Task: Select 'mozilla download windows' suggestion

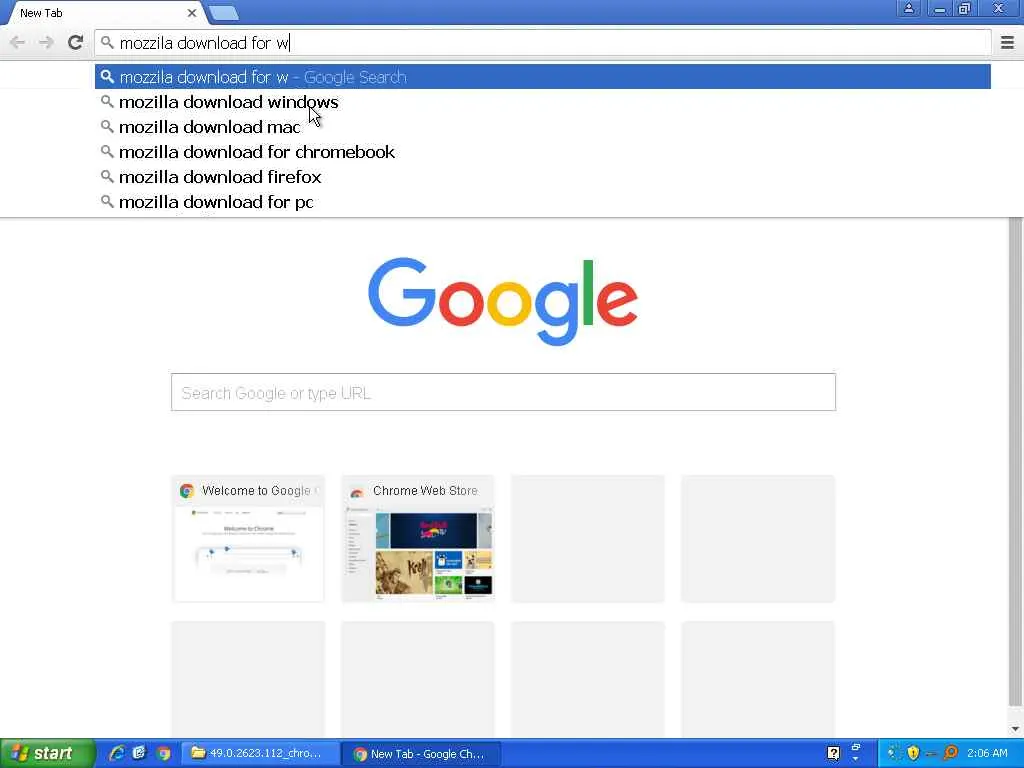Action: (228, 103)
